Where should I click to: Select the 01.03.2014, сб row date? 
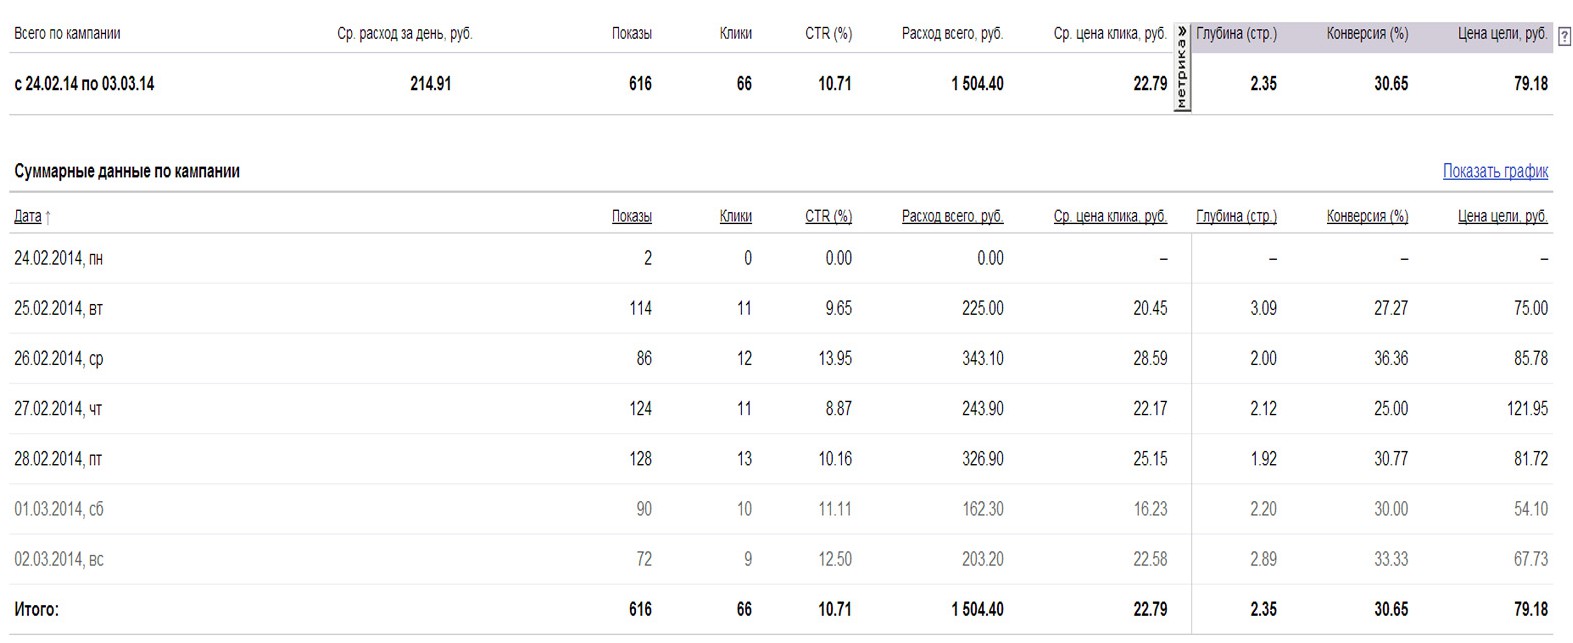coord(58,509)
